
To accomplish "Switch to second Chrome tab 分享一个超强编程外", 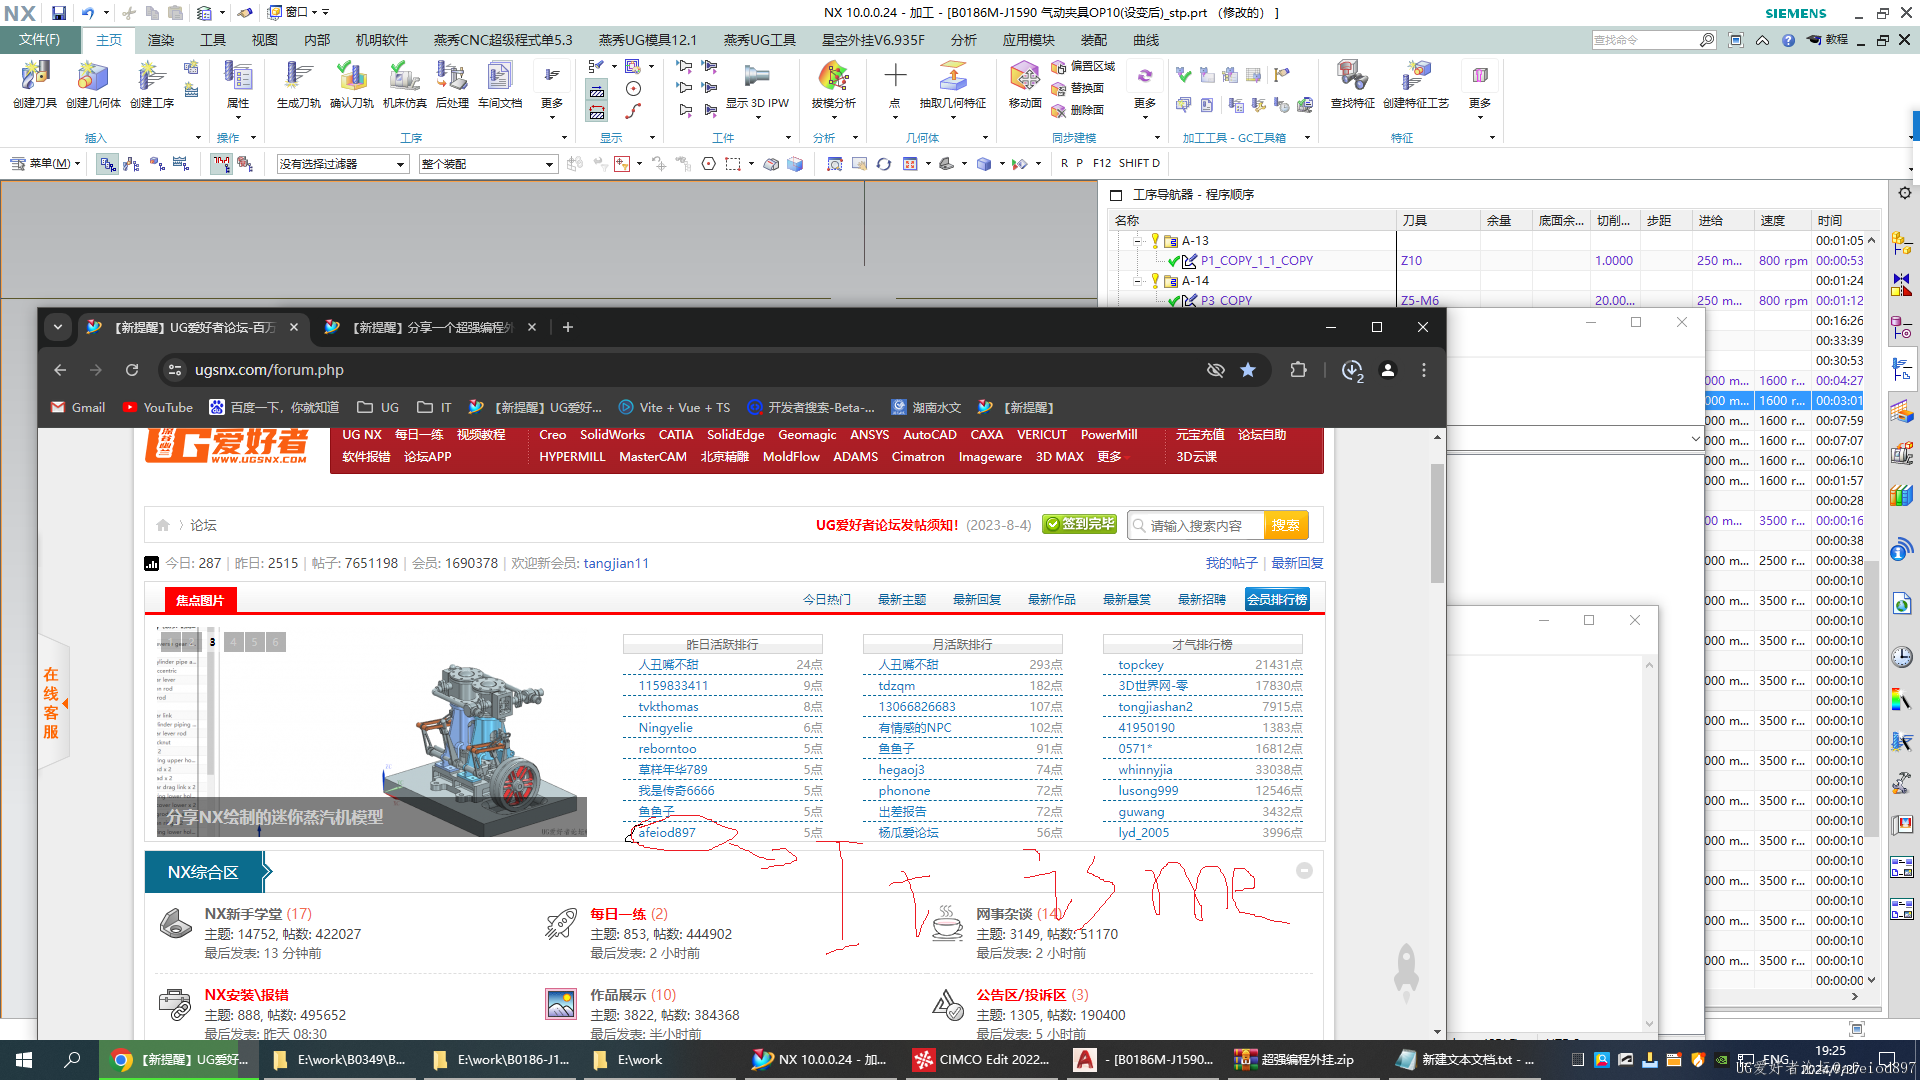I will (430, 327).
